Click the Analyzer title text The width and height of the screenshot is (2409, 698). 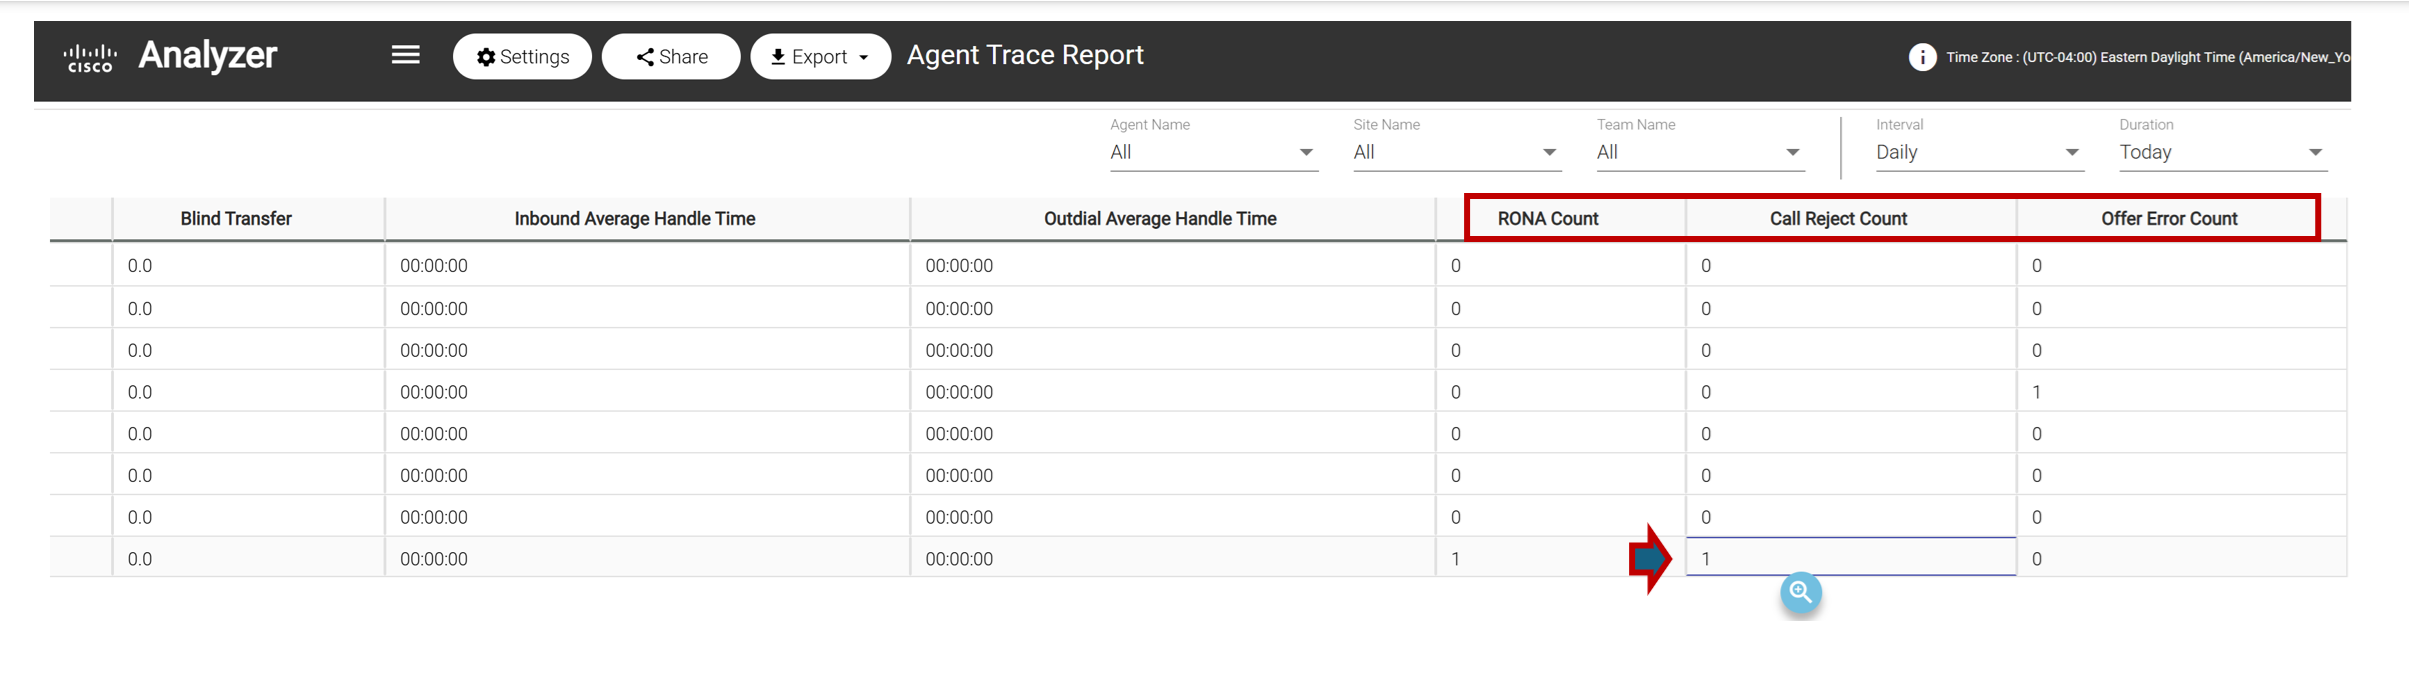(208, 55)
